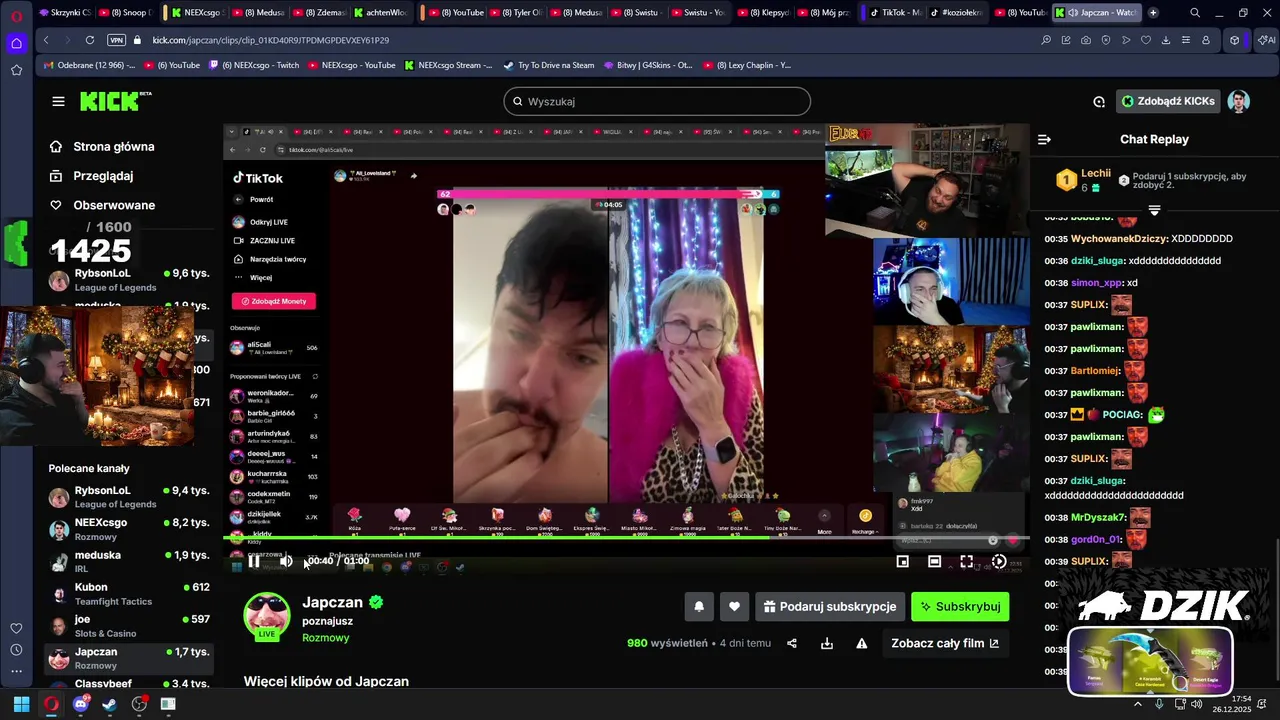
Task: Open the Opera menu logo icon
Action: coord(16,16)
